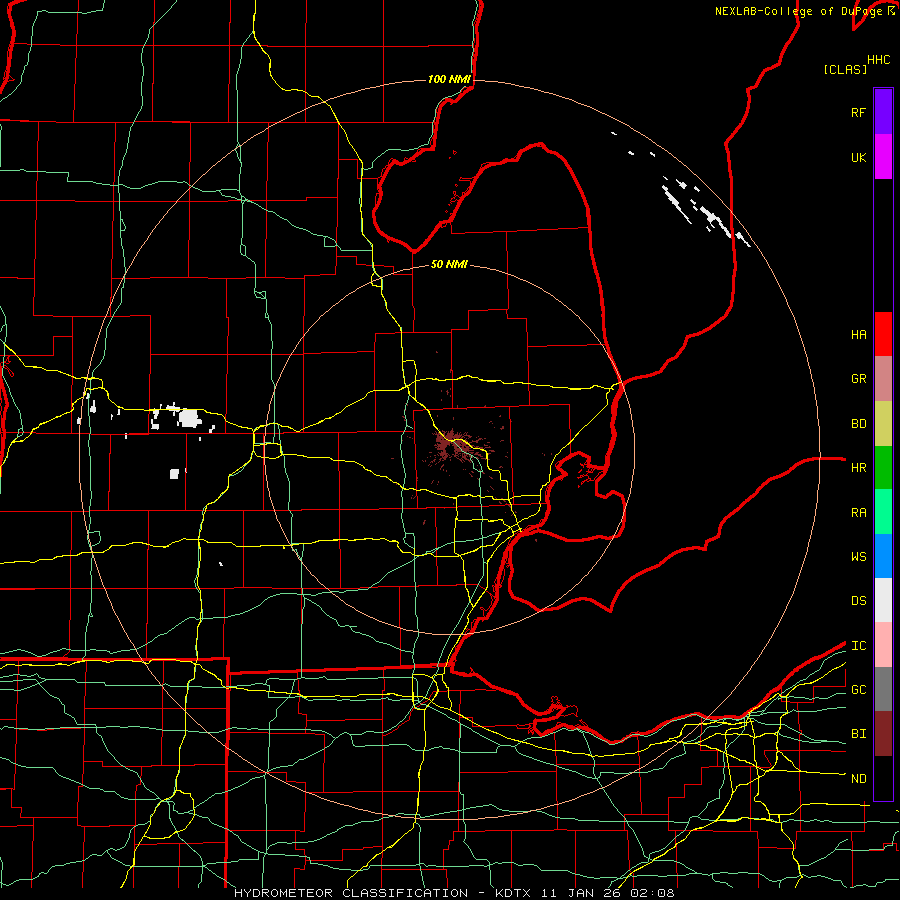Click the "100 NMI" range ring label

pyautogui.click(x=449, y=79)
